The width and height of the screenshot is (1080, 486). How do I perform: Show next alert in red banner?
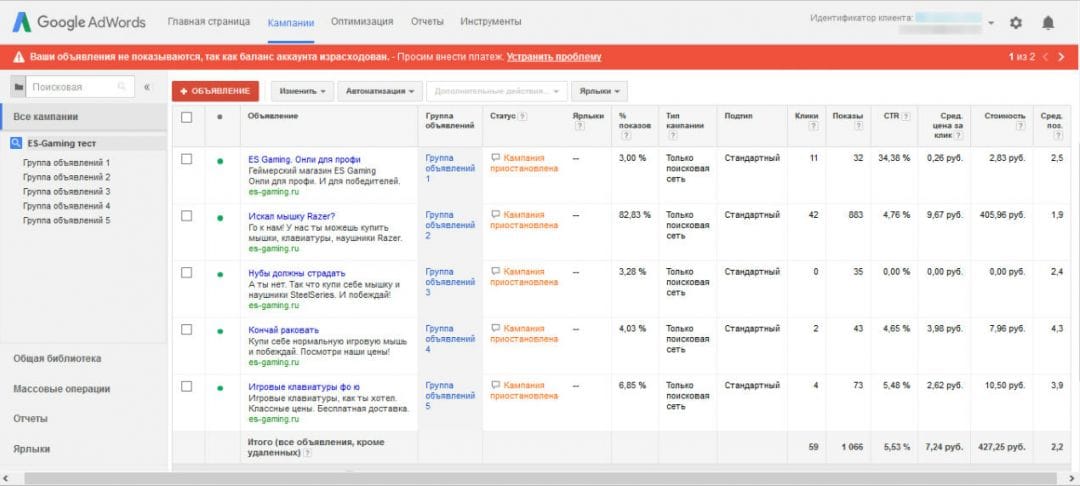pos(1061,57)
